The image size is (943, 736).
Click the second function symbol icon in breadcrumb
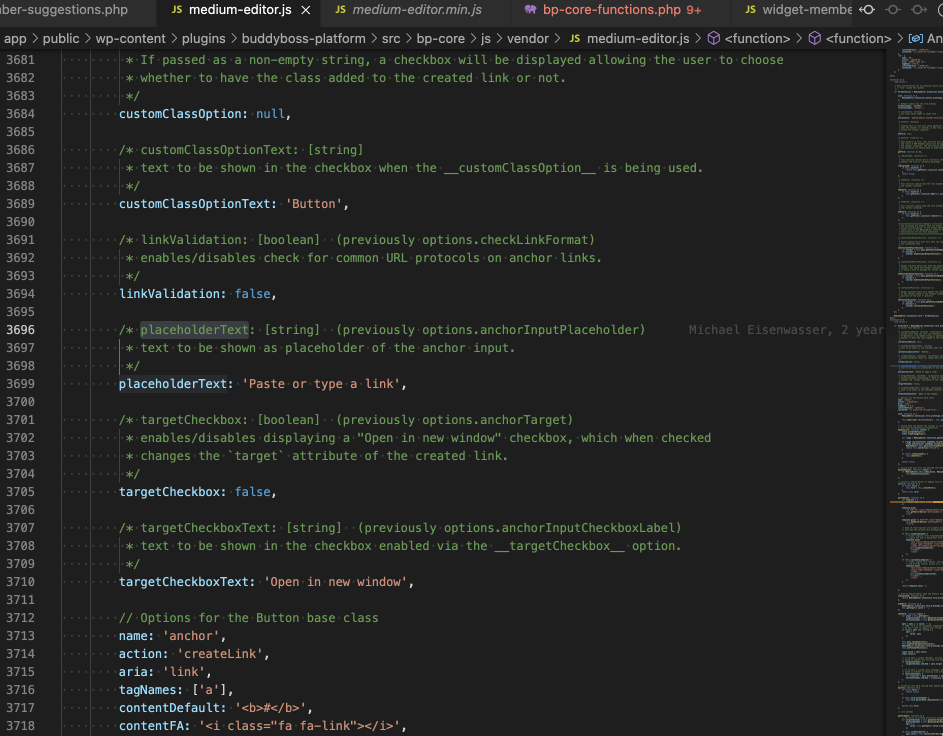[815, 39]
